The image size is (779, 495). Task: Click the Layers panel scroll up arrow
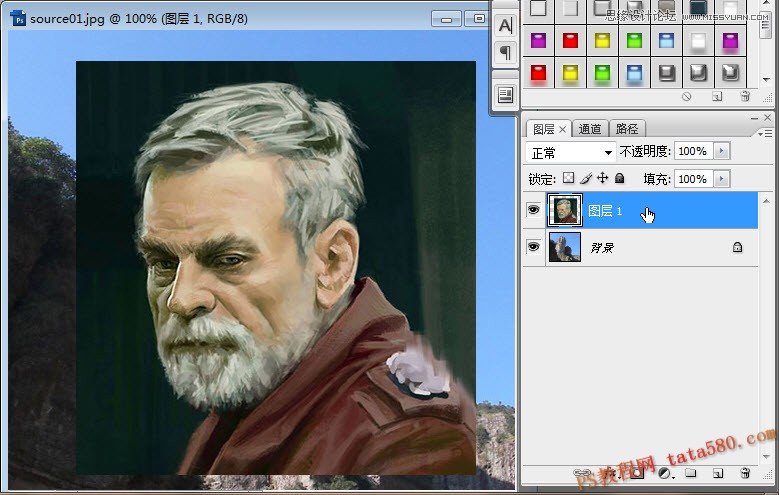click(766, 201)
